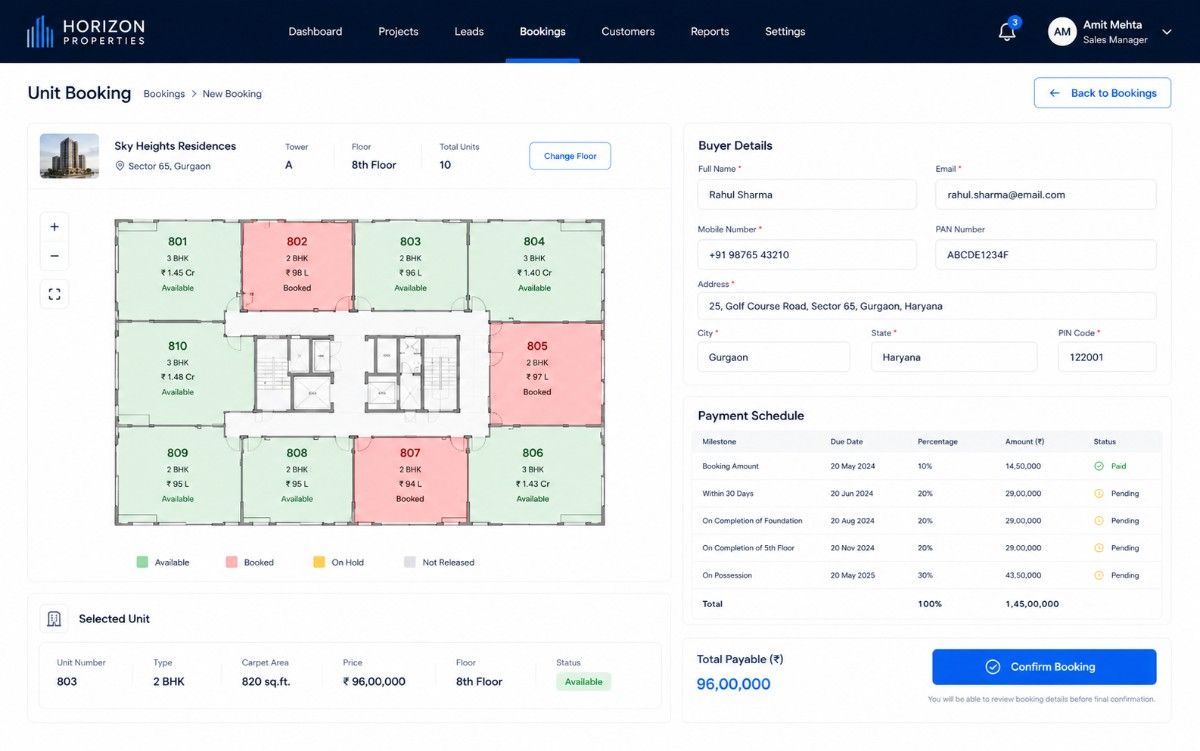Click the Milestone column header
This screenshot has height=751, width=1200.
pyautogui.click(x=719, y=441)
